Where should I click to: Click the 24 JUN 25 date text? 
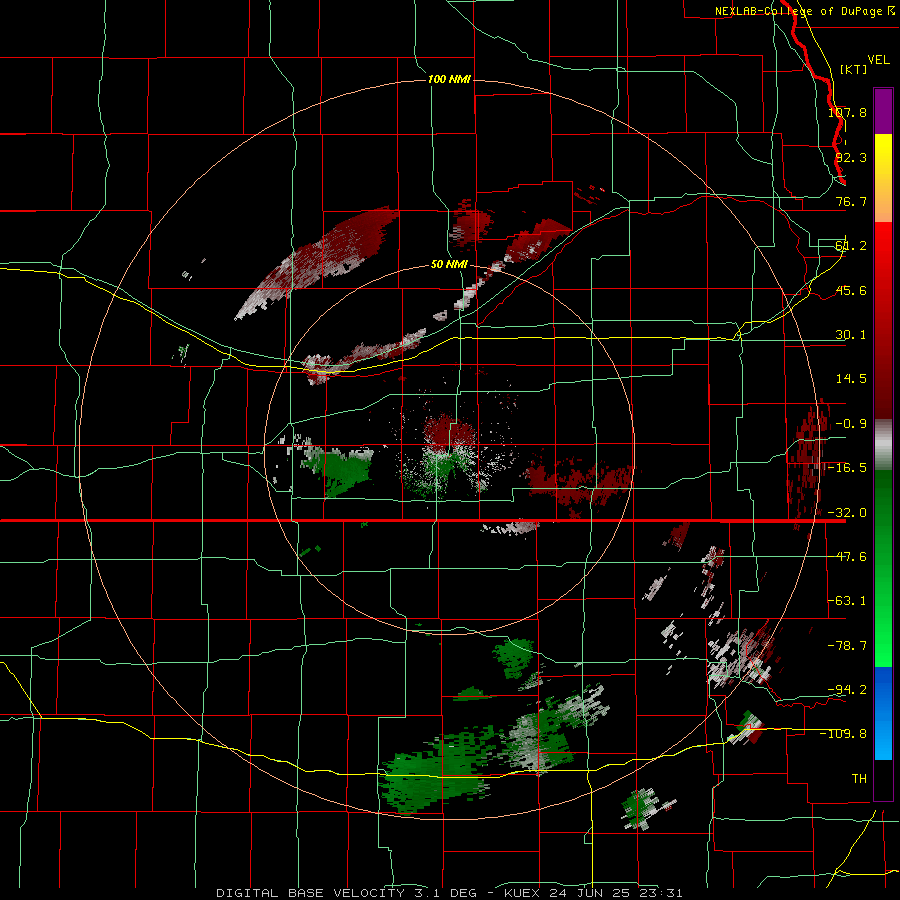click(x=590, y=893)
